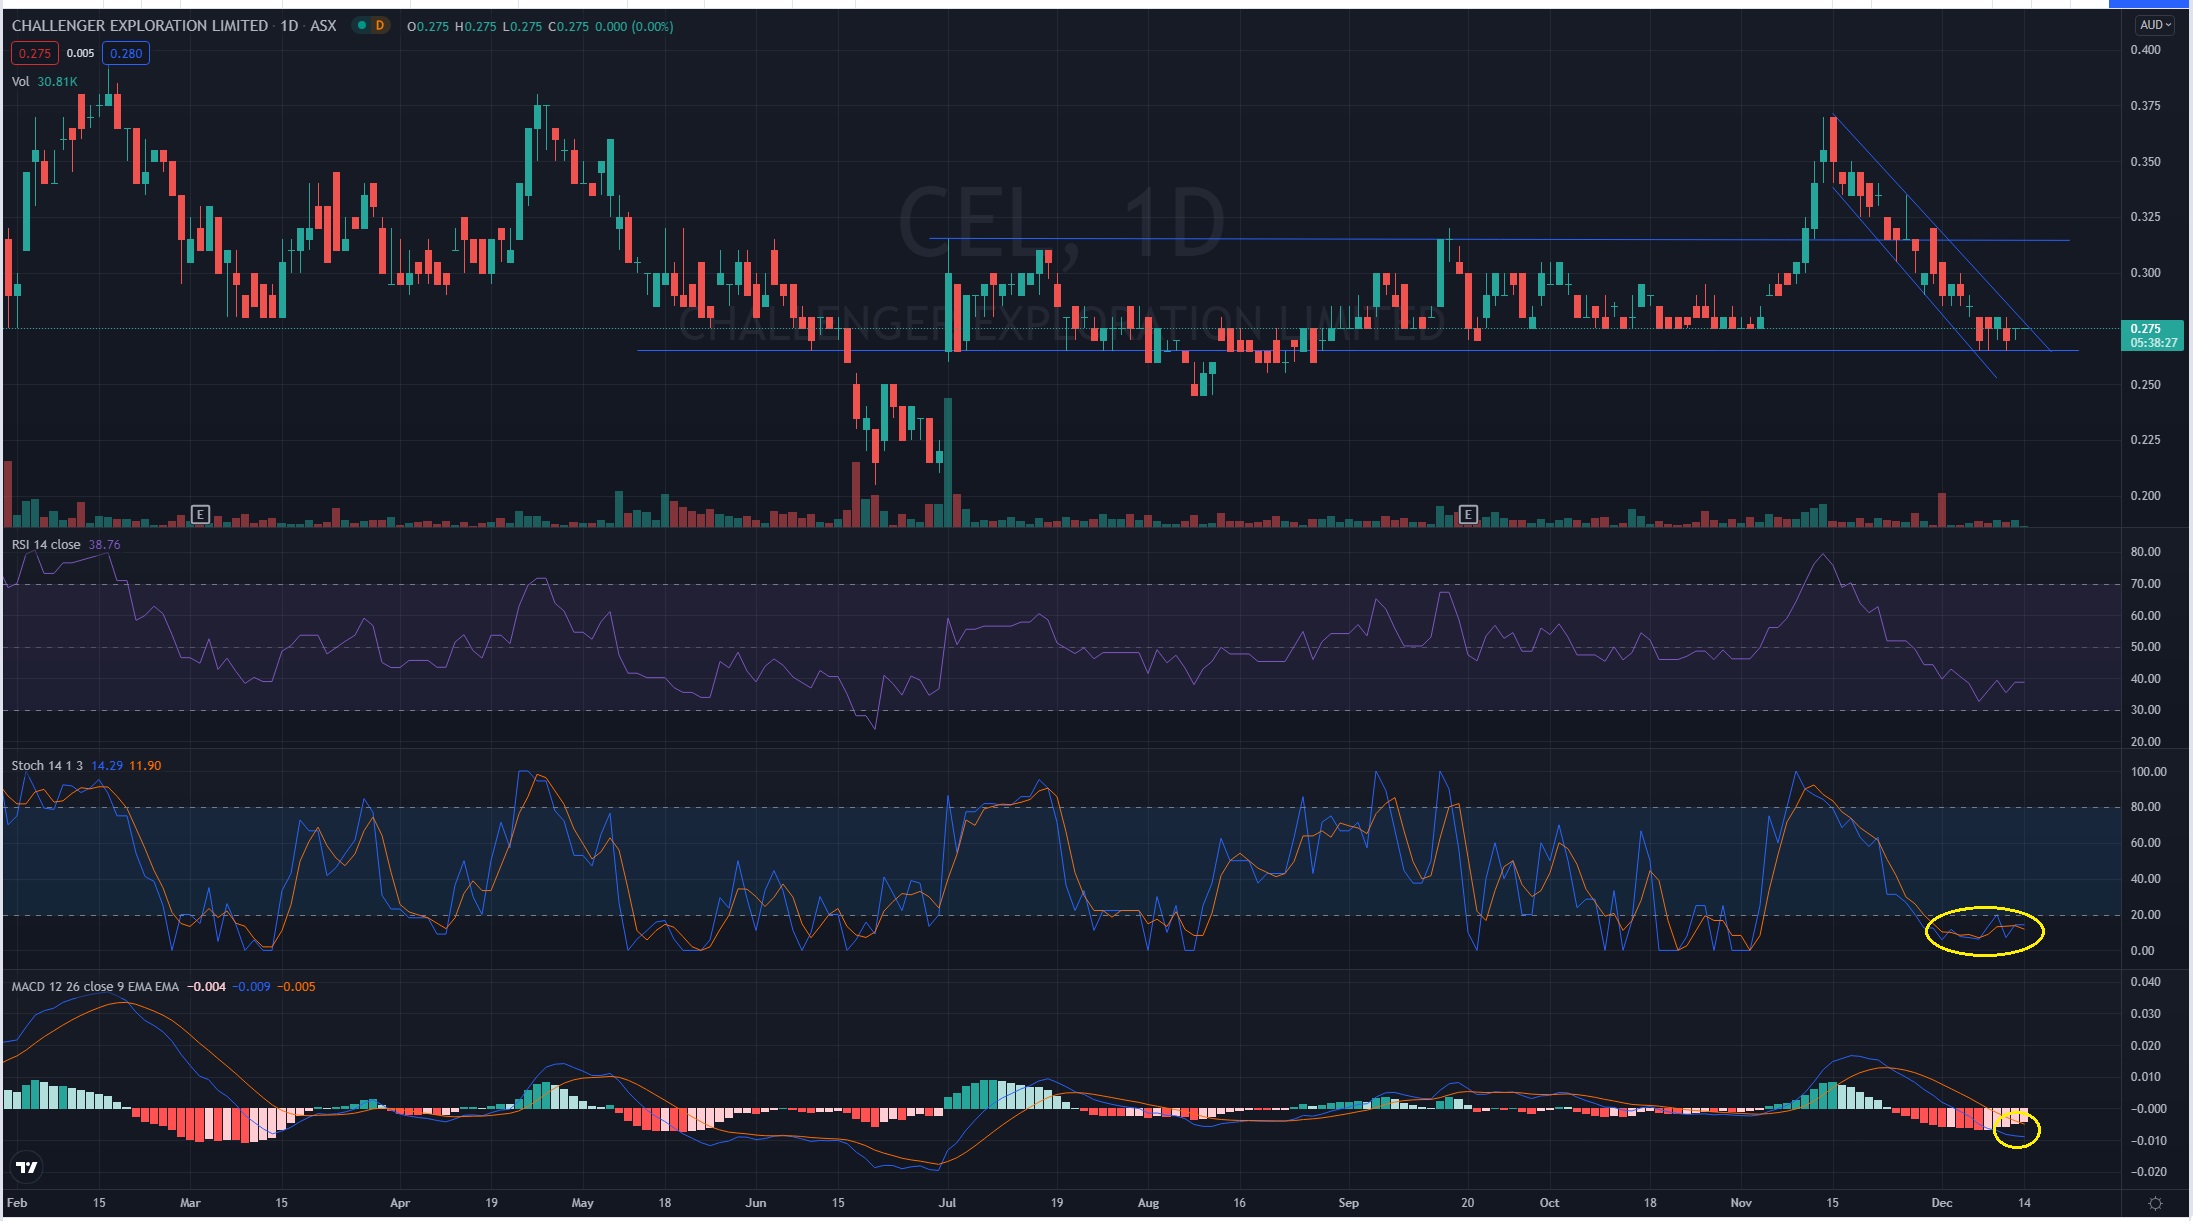Click the 0.005 spread value
Screen dimensions: 2193x1221
[80, 53]
